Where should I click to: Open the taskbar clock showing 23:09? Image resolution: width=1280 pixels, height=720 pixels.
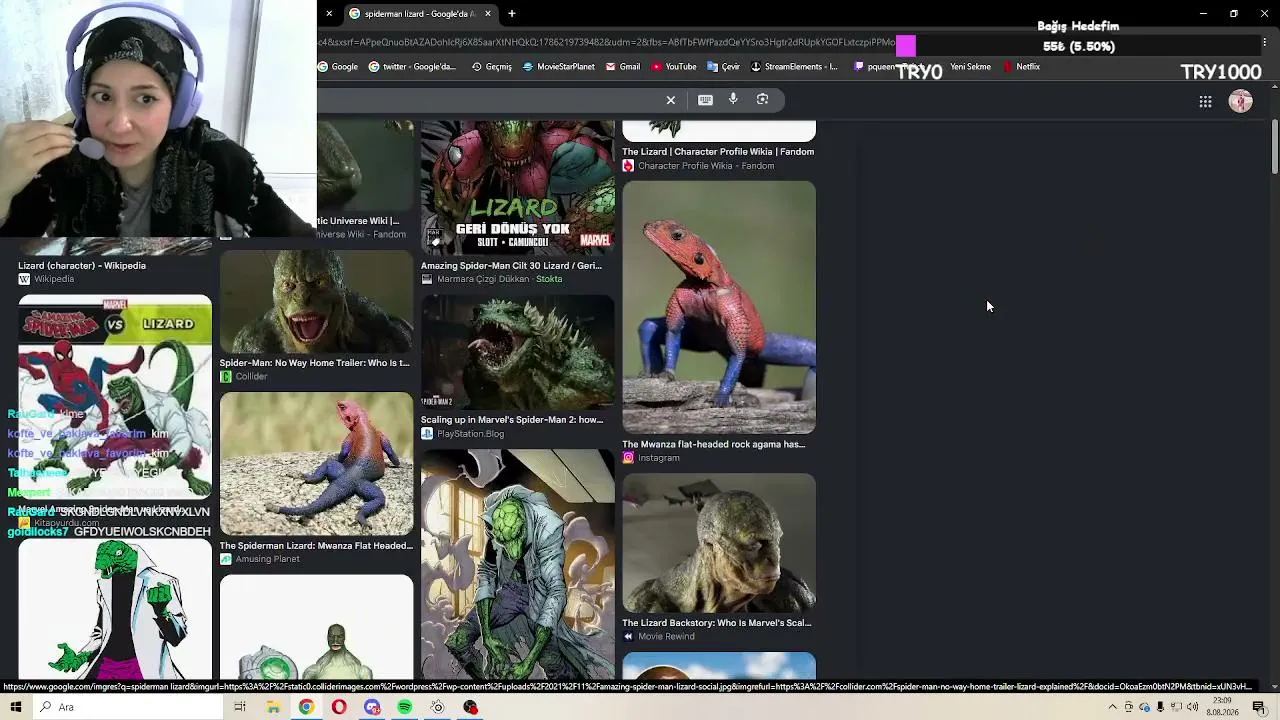click(x=1221, y=707)
